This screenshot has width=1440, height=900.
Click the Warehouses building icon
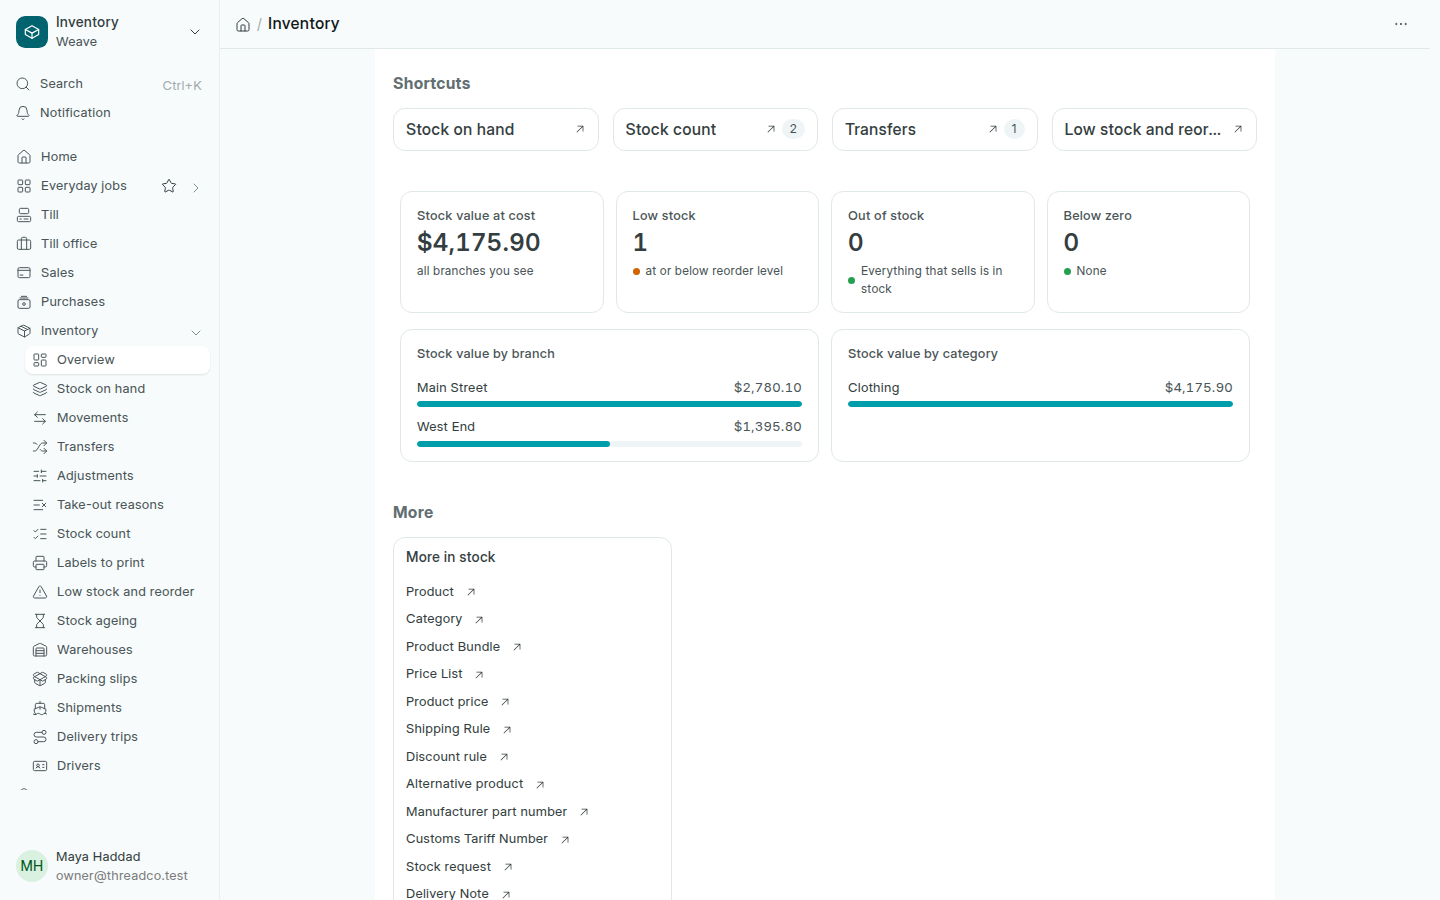click(40, 650)
